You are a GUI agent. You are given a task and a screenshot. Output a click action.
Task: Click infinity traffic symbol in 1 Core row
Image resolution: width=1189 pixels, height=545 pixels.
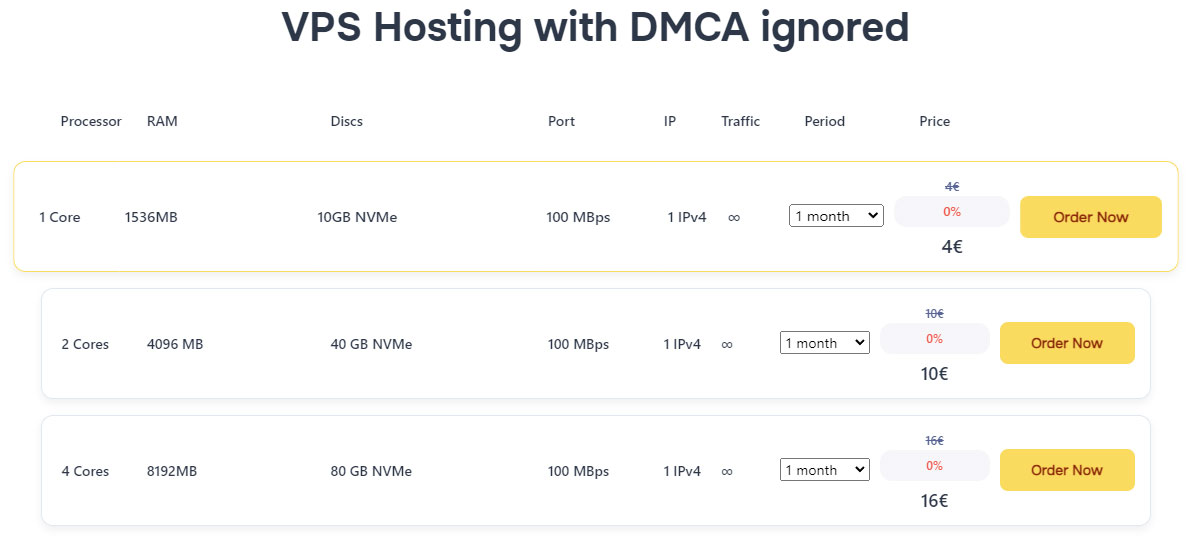click(x=734, y=218)
